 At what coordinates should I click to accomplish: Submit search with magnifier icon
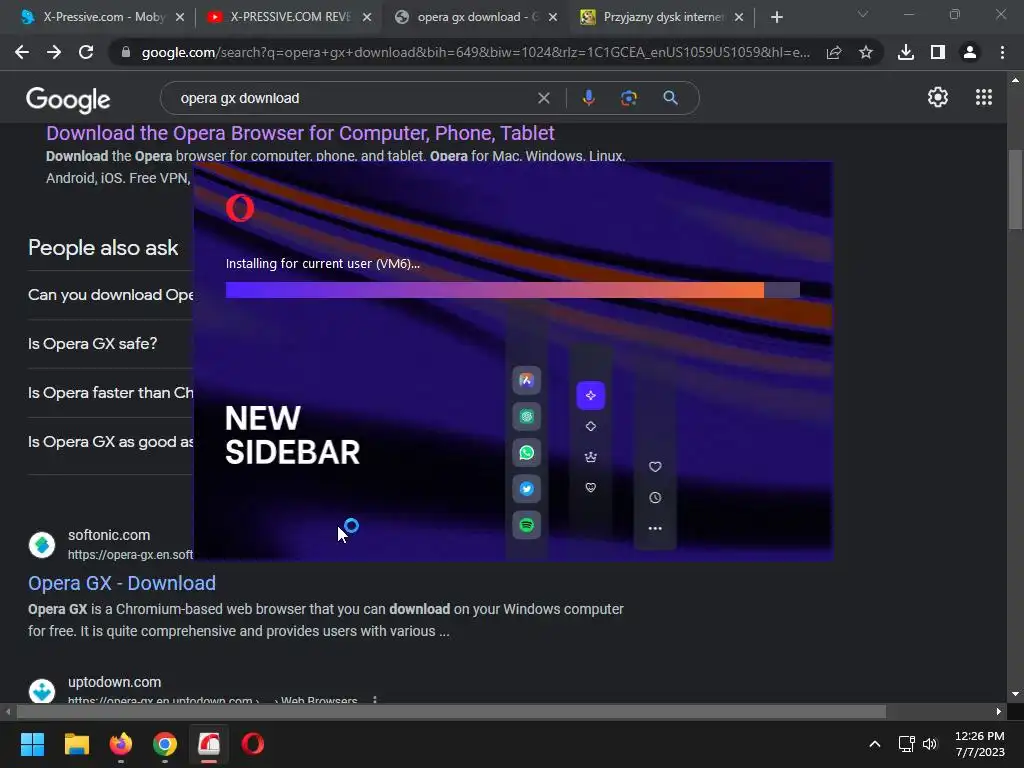[670, 98]
